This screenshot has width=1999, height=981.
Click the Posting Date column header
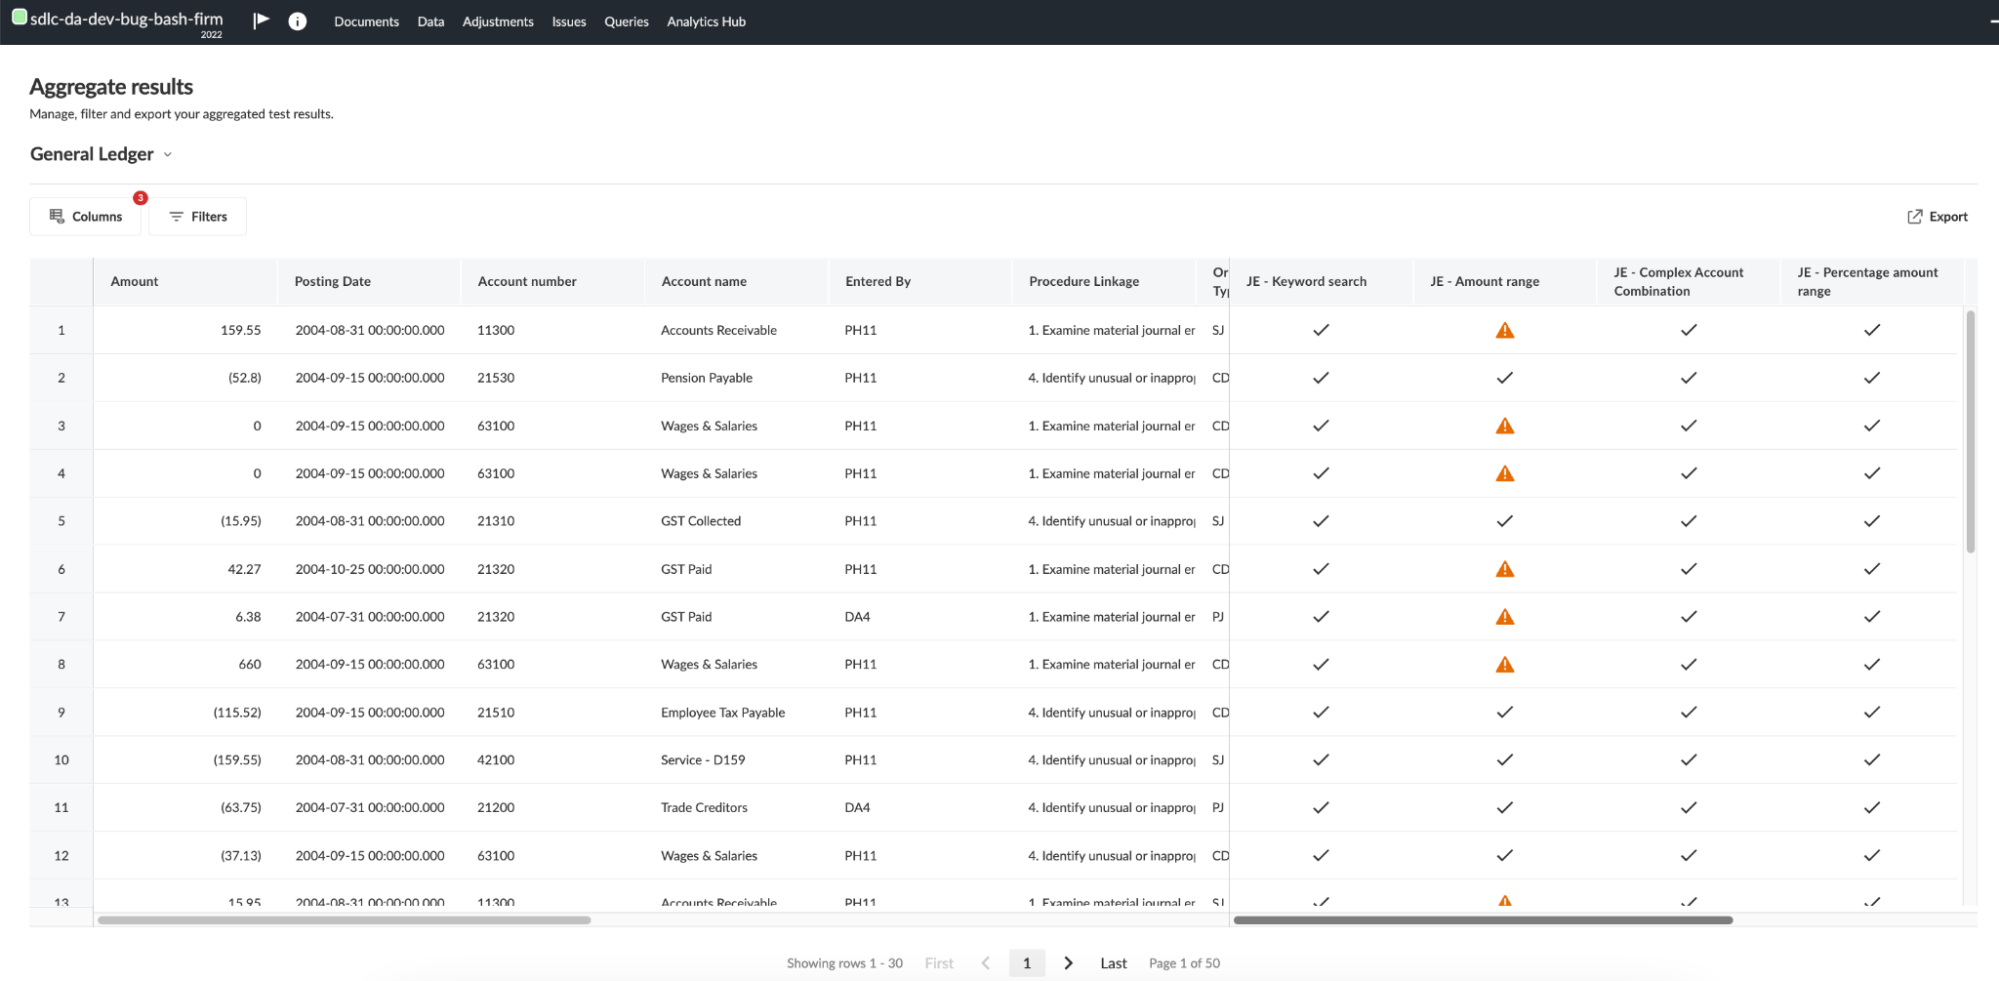(332, 281)
